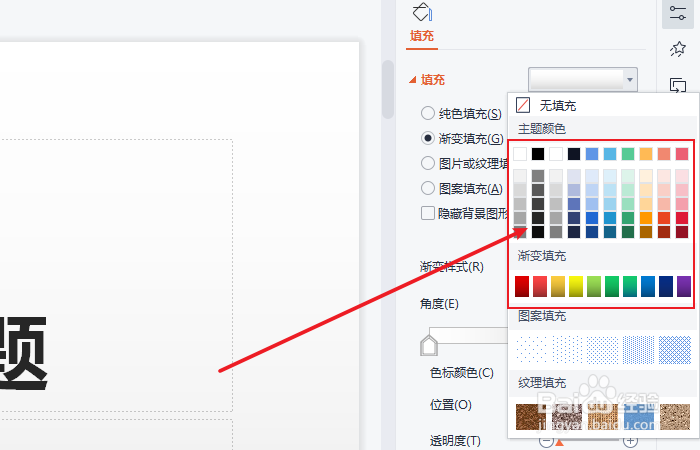
Task: Choose the light green gradient fill preset
Action: (x=594, y=287)
